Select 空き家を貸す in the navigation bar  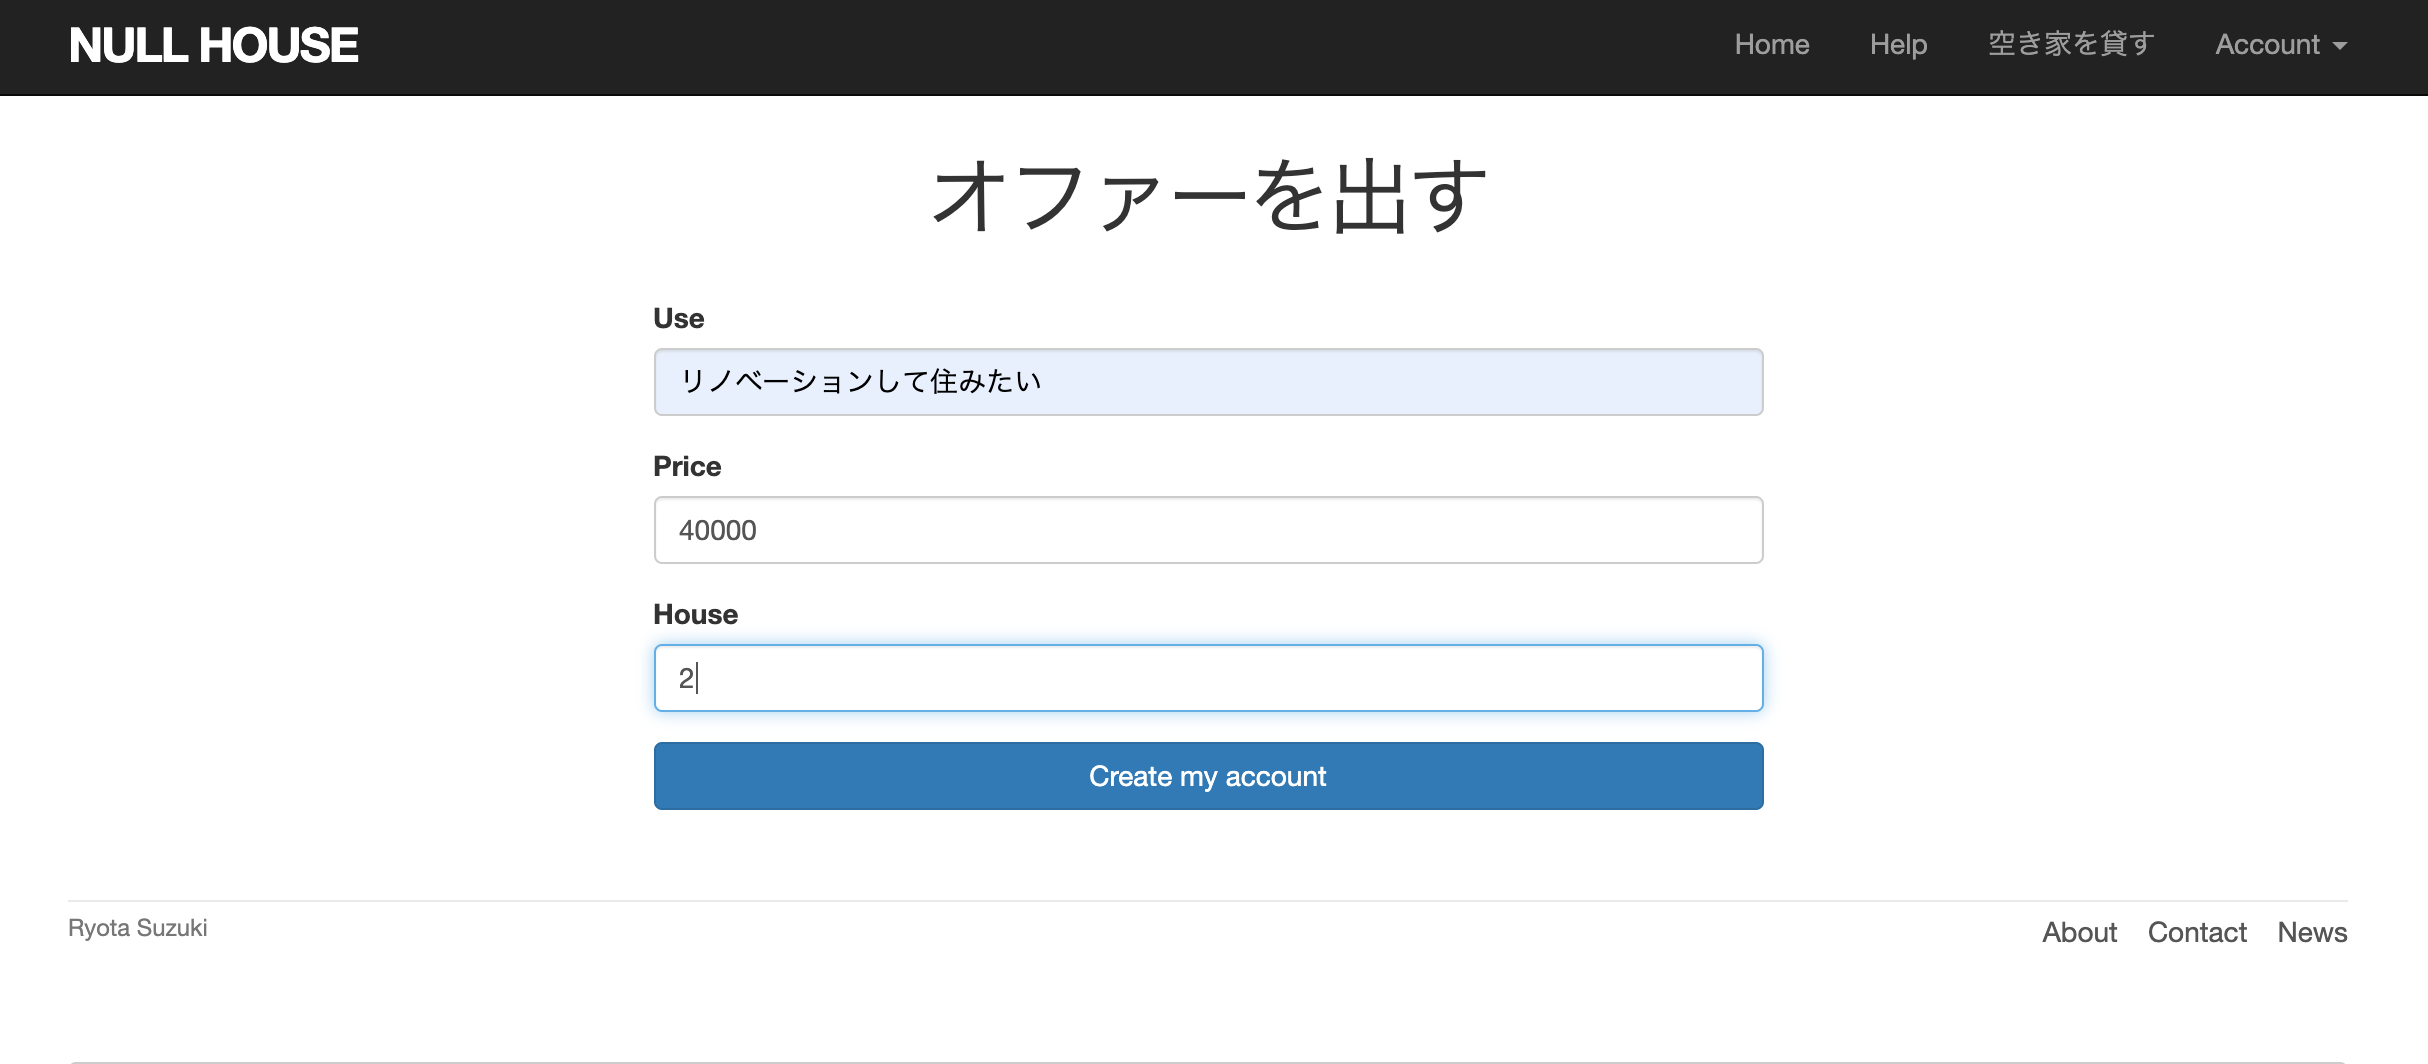coord(2069,42)
